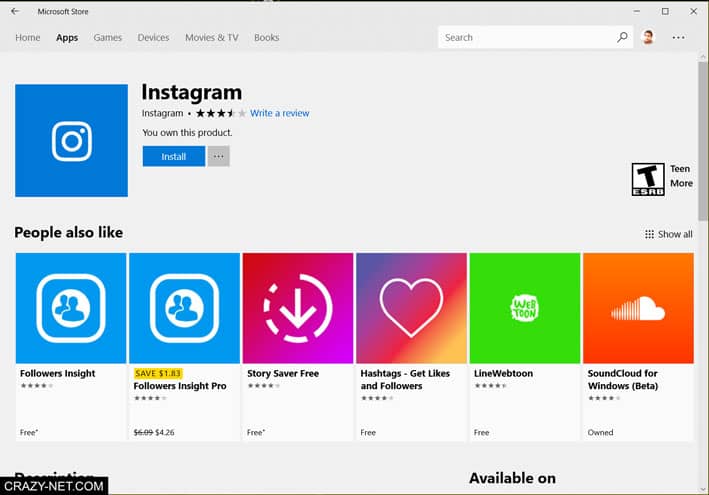Image resolution: width=709 pixels, height=495 pixels.
Task: Click the search magnifier icon
Action: coord(622,37)
